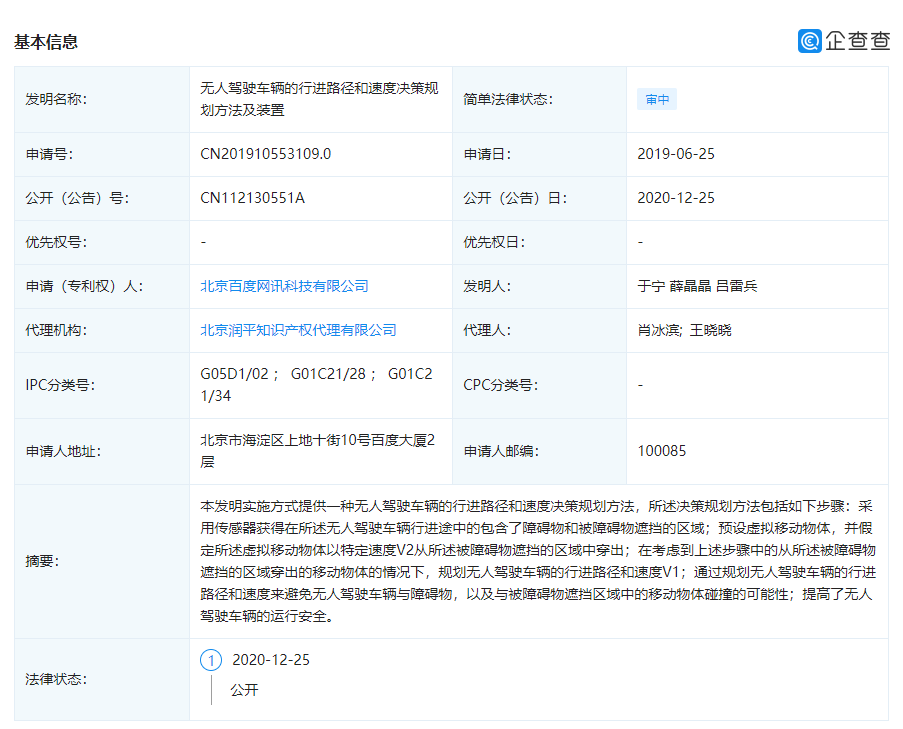Click the 公开（公告）号 label cell
Image resolution: width=903 pixels, height=729 pixels.
click(102, 198)
